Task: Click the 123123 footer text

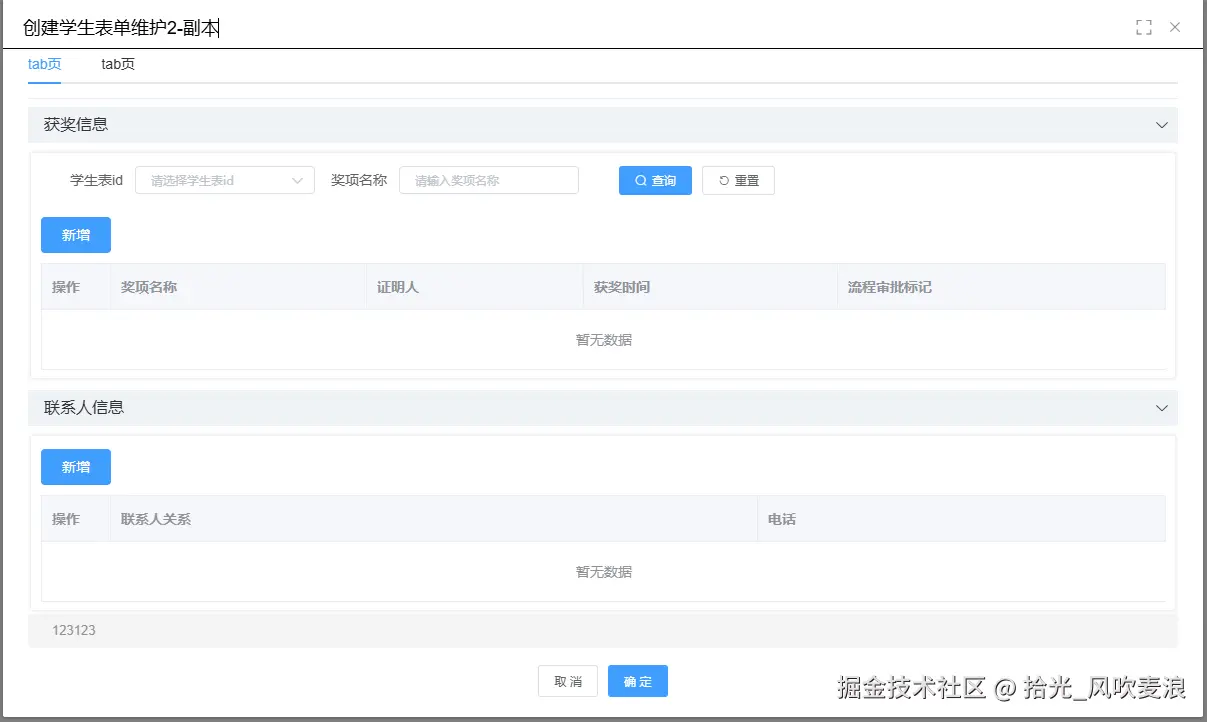Action: pyautogui.click(x=74, y=630)
